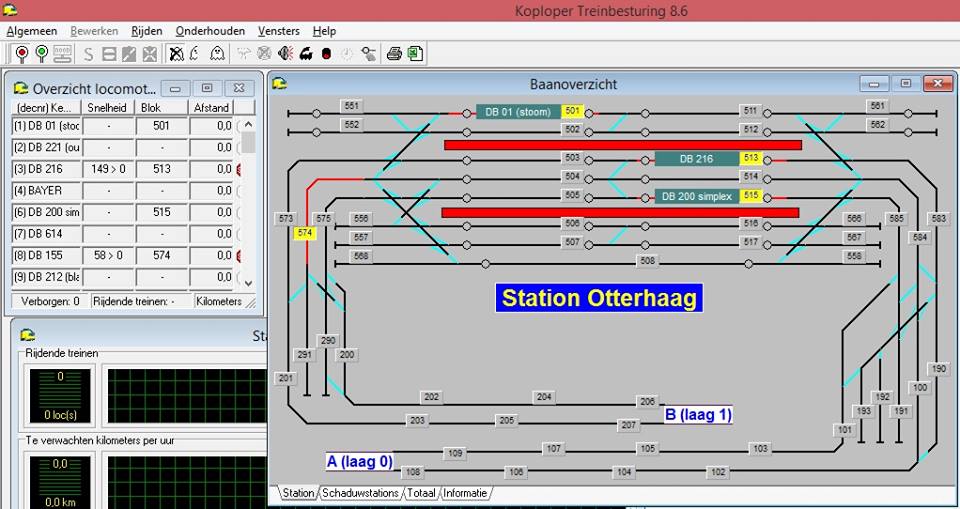Click block 513 yellow marker
This screenshot has height=509, width=960.
[x=751, y=159]
